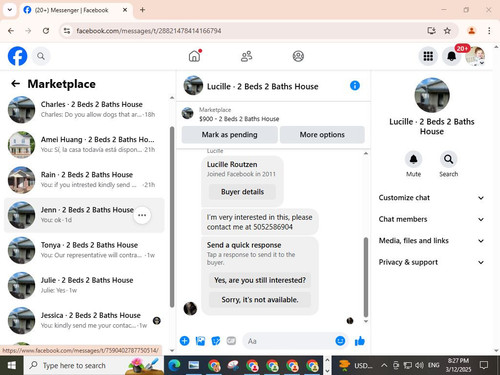Click More options button
Screen dimensions: 500x375
click(x=322, y=135)
